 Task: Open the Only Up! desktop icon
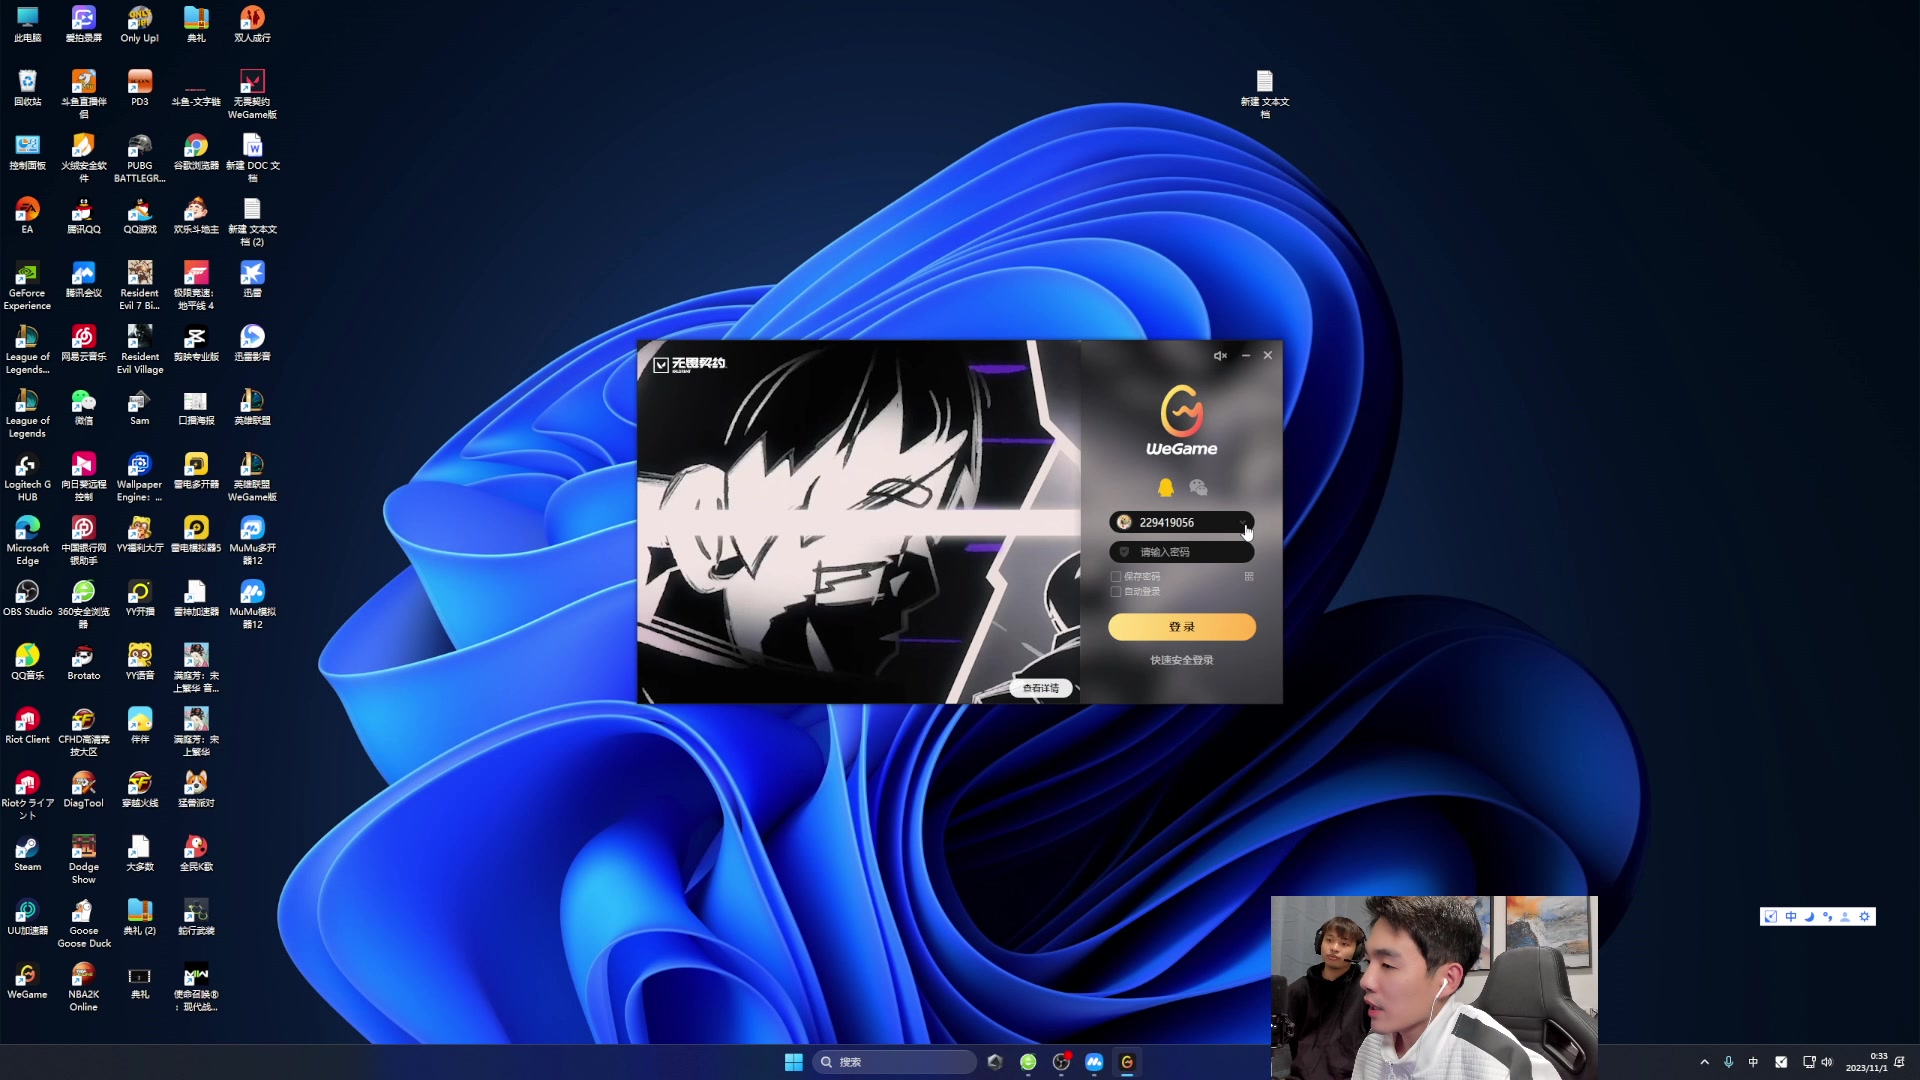pyautogui.click(x=140, y=25)
